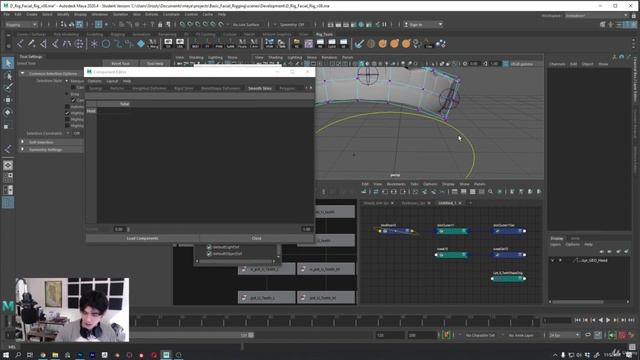Open the Sign In dropdown
This screenshot has width=640, height=360.
423,24
